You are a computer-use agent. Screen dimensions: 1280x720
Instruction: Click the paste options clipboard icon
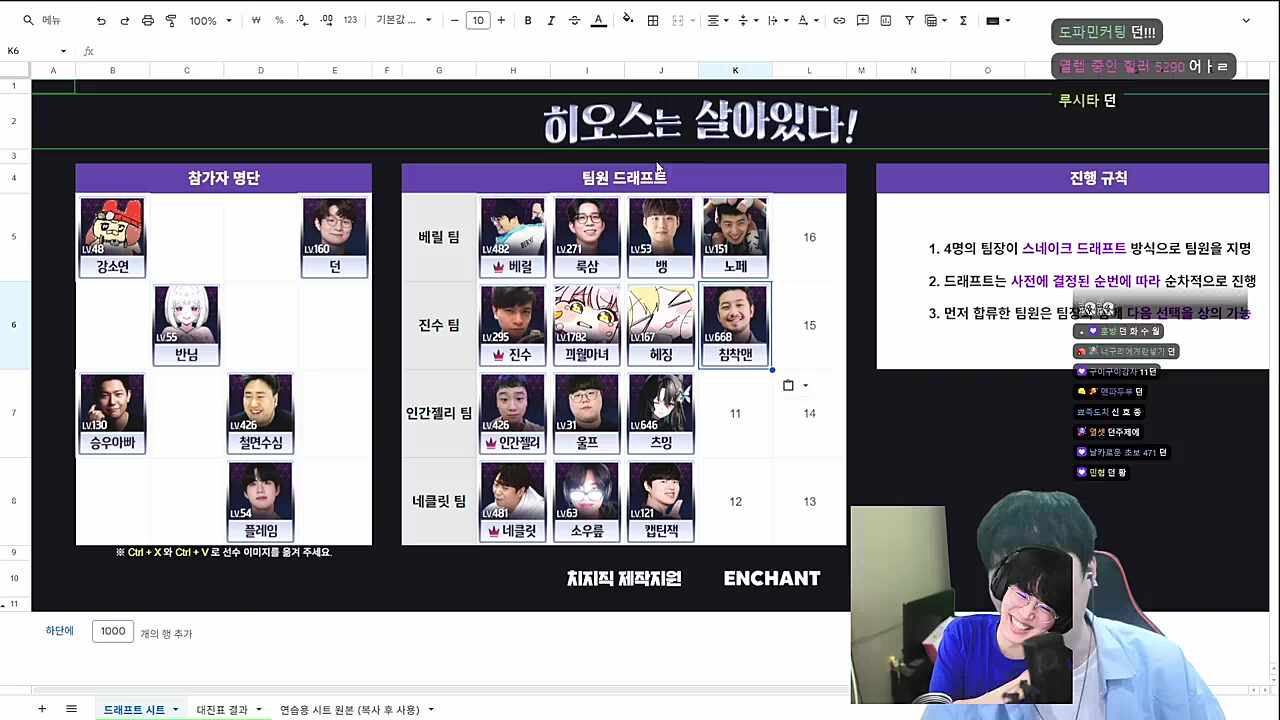coord(788,385)
